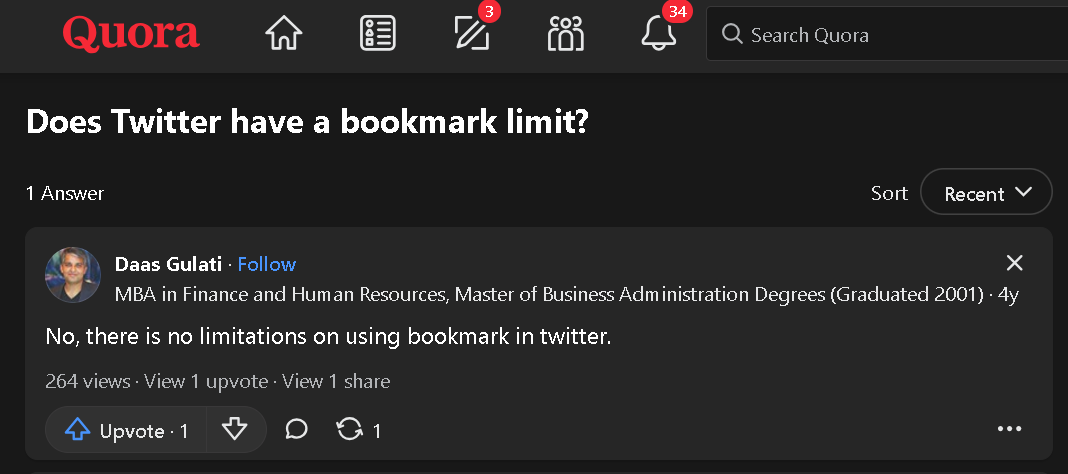Open the Spaces people icon
The width and height of the screenshot is (1068, 474).
tap(566, 33)
